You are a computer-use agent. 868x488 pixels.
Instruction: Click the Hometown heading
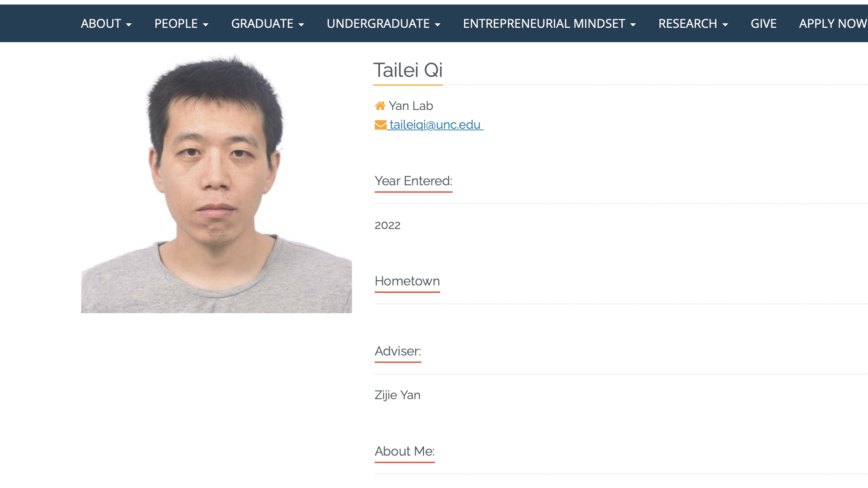pos(407,281)
